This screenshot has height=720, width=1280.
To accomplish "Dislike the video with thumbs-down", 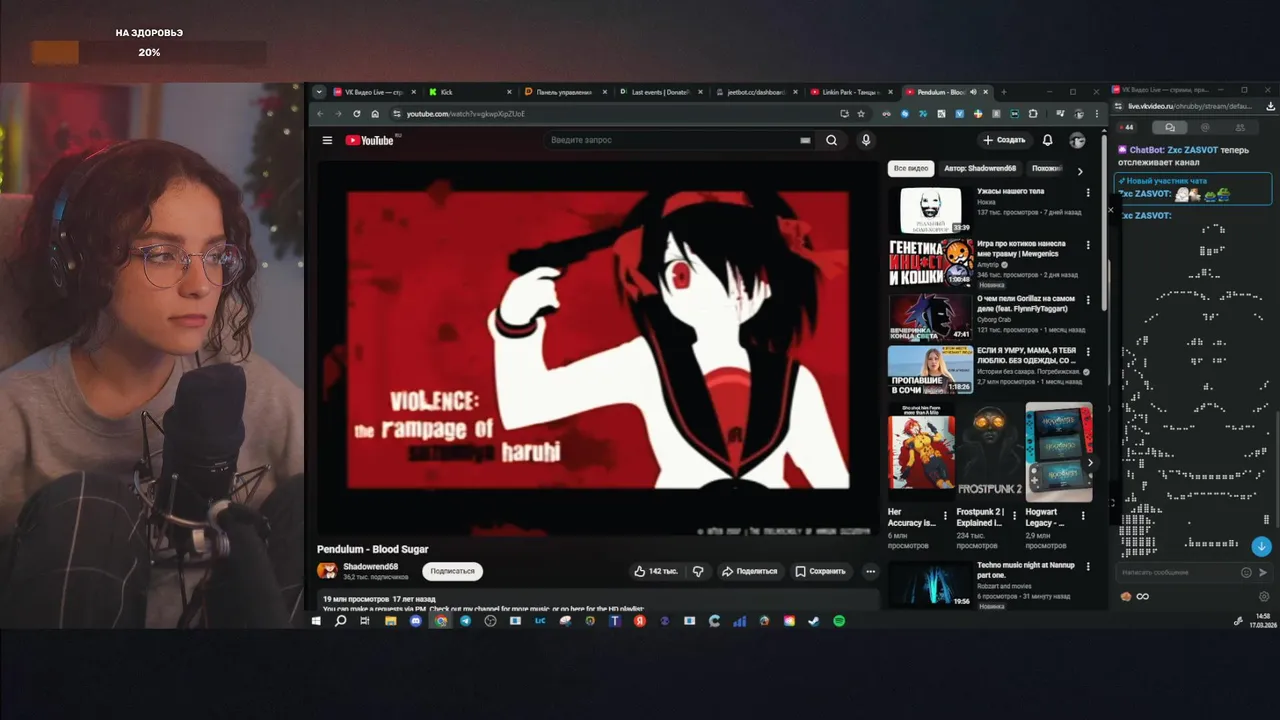I will click(698, 571).
